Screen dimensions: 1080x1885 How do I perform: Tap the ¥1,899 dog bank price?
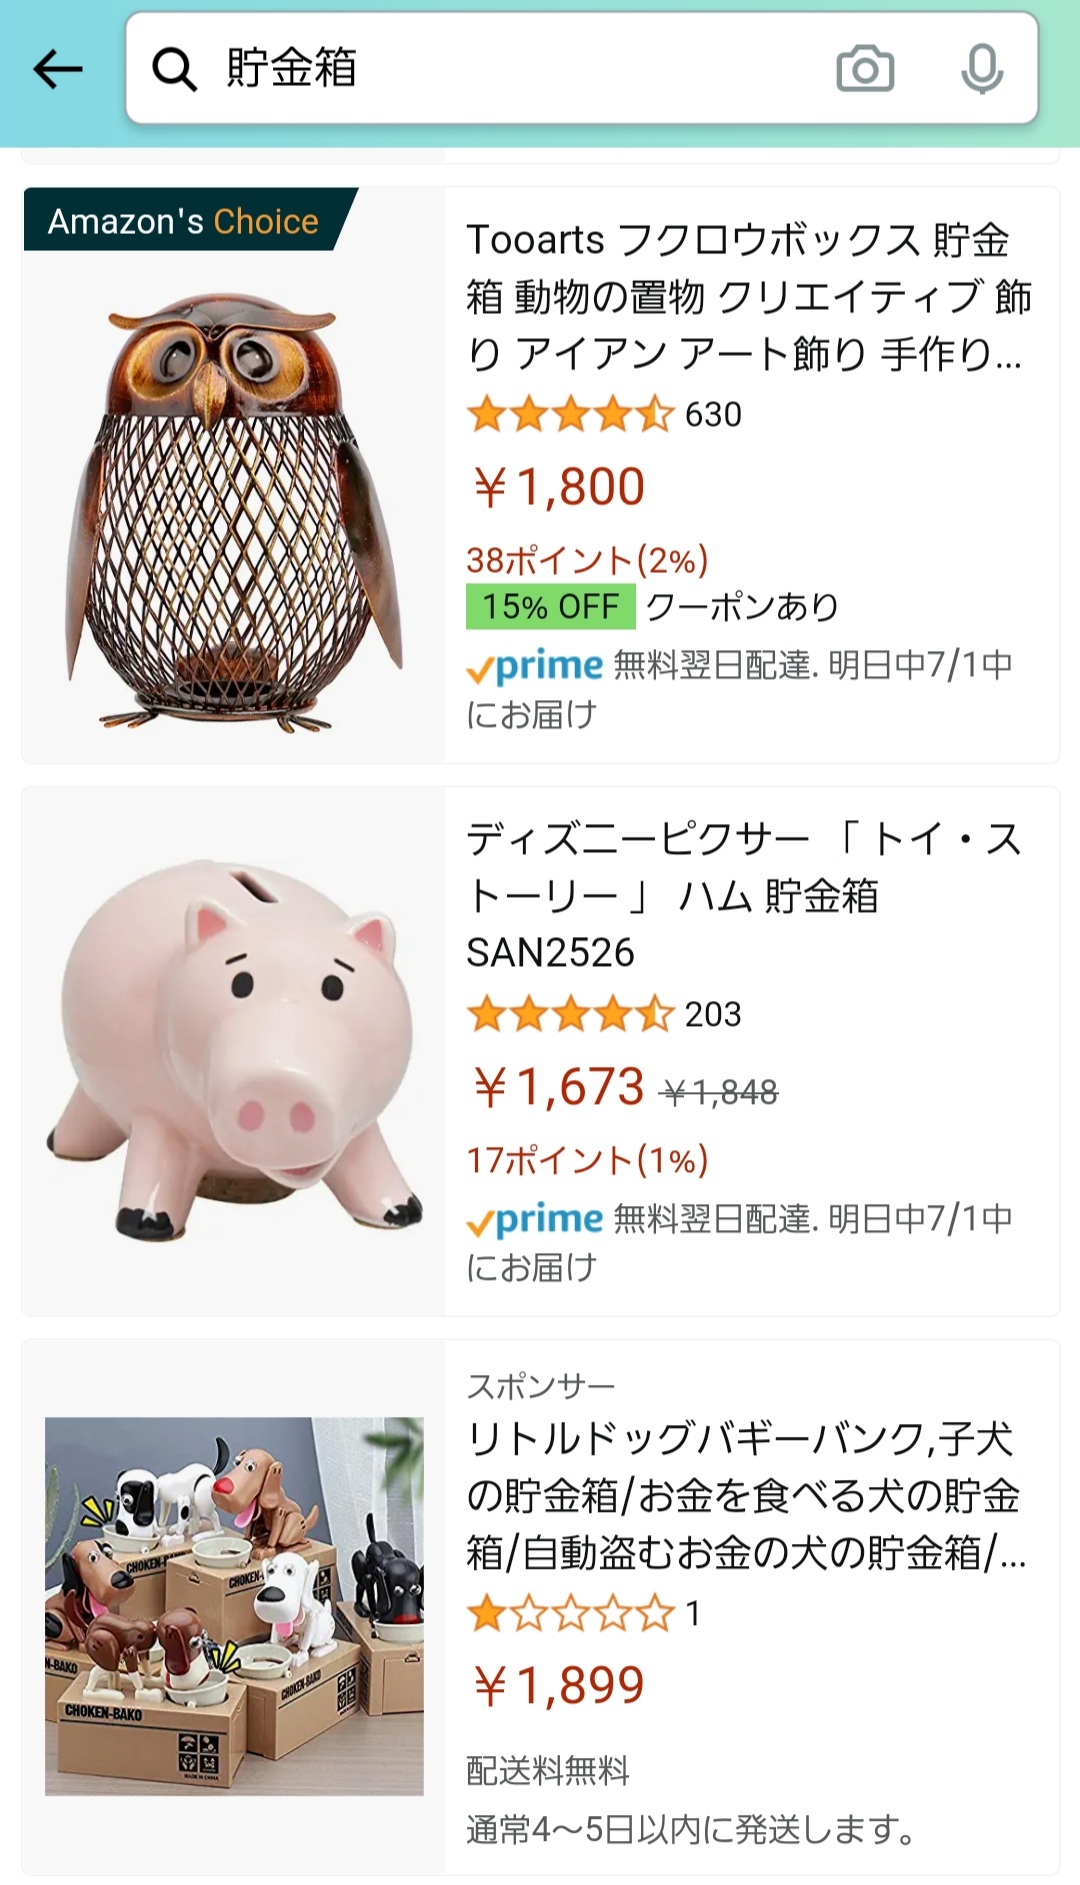[558, 1686]
